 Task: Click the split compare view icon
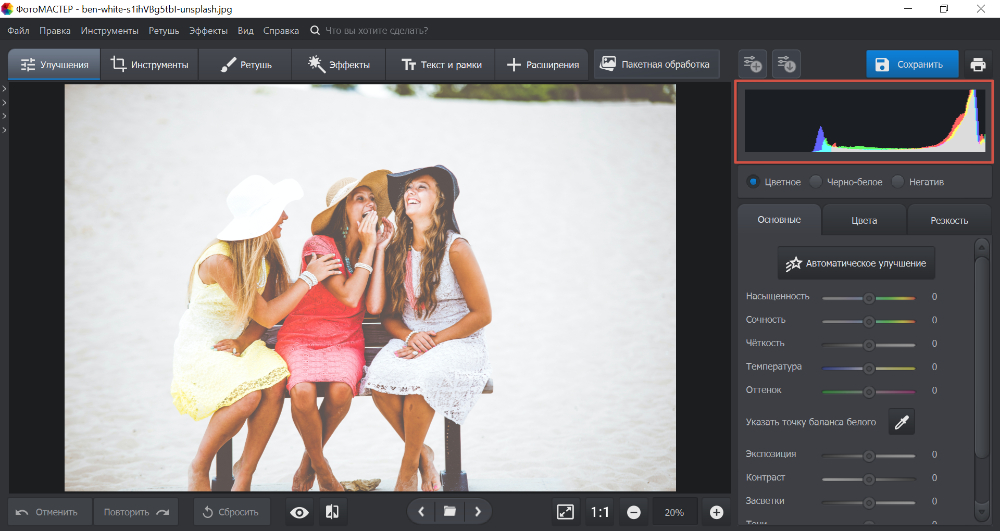click(332, 512)
